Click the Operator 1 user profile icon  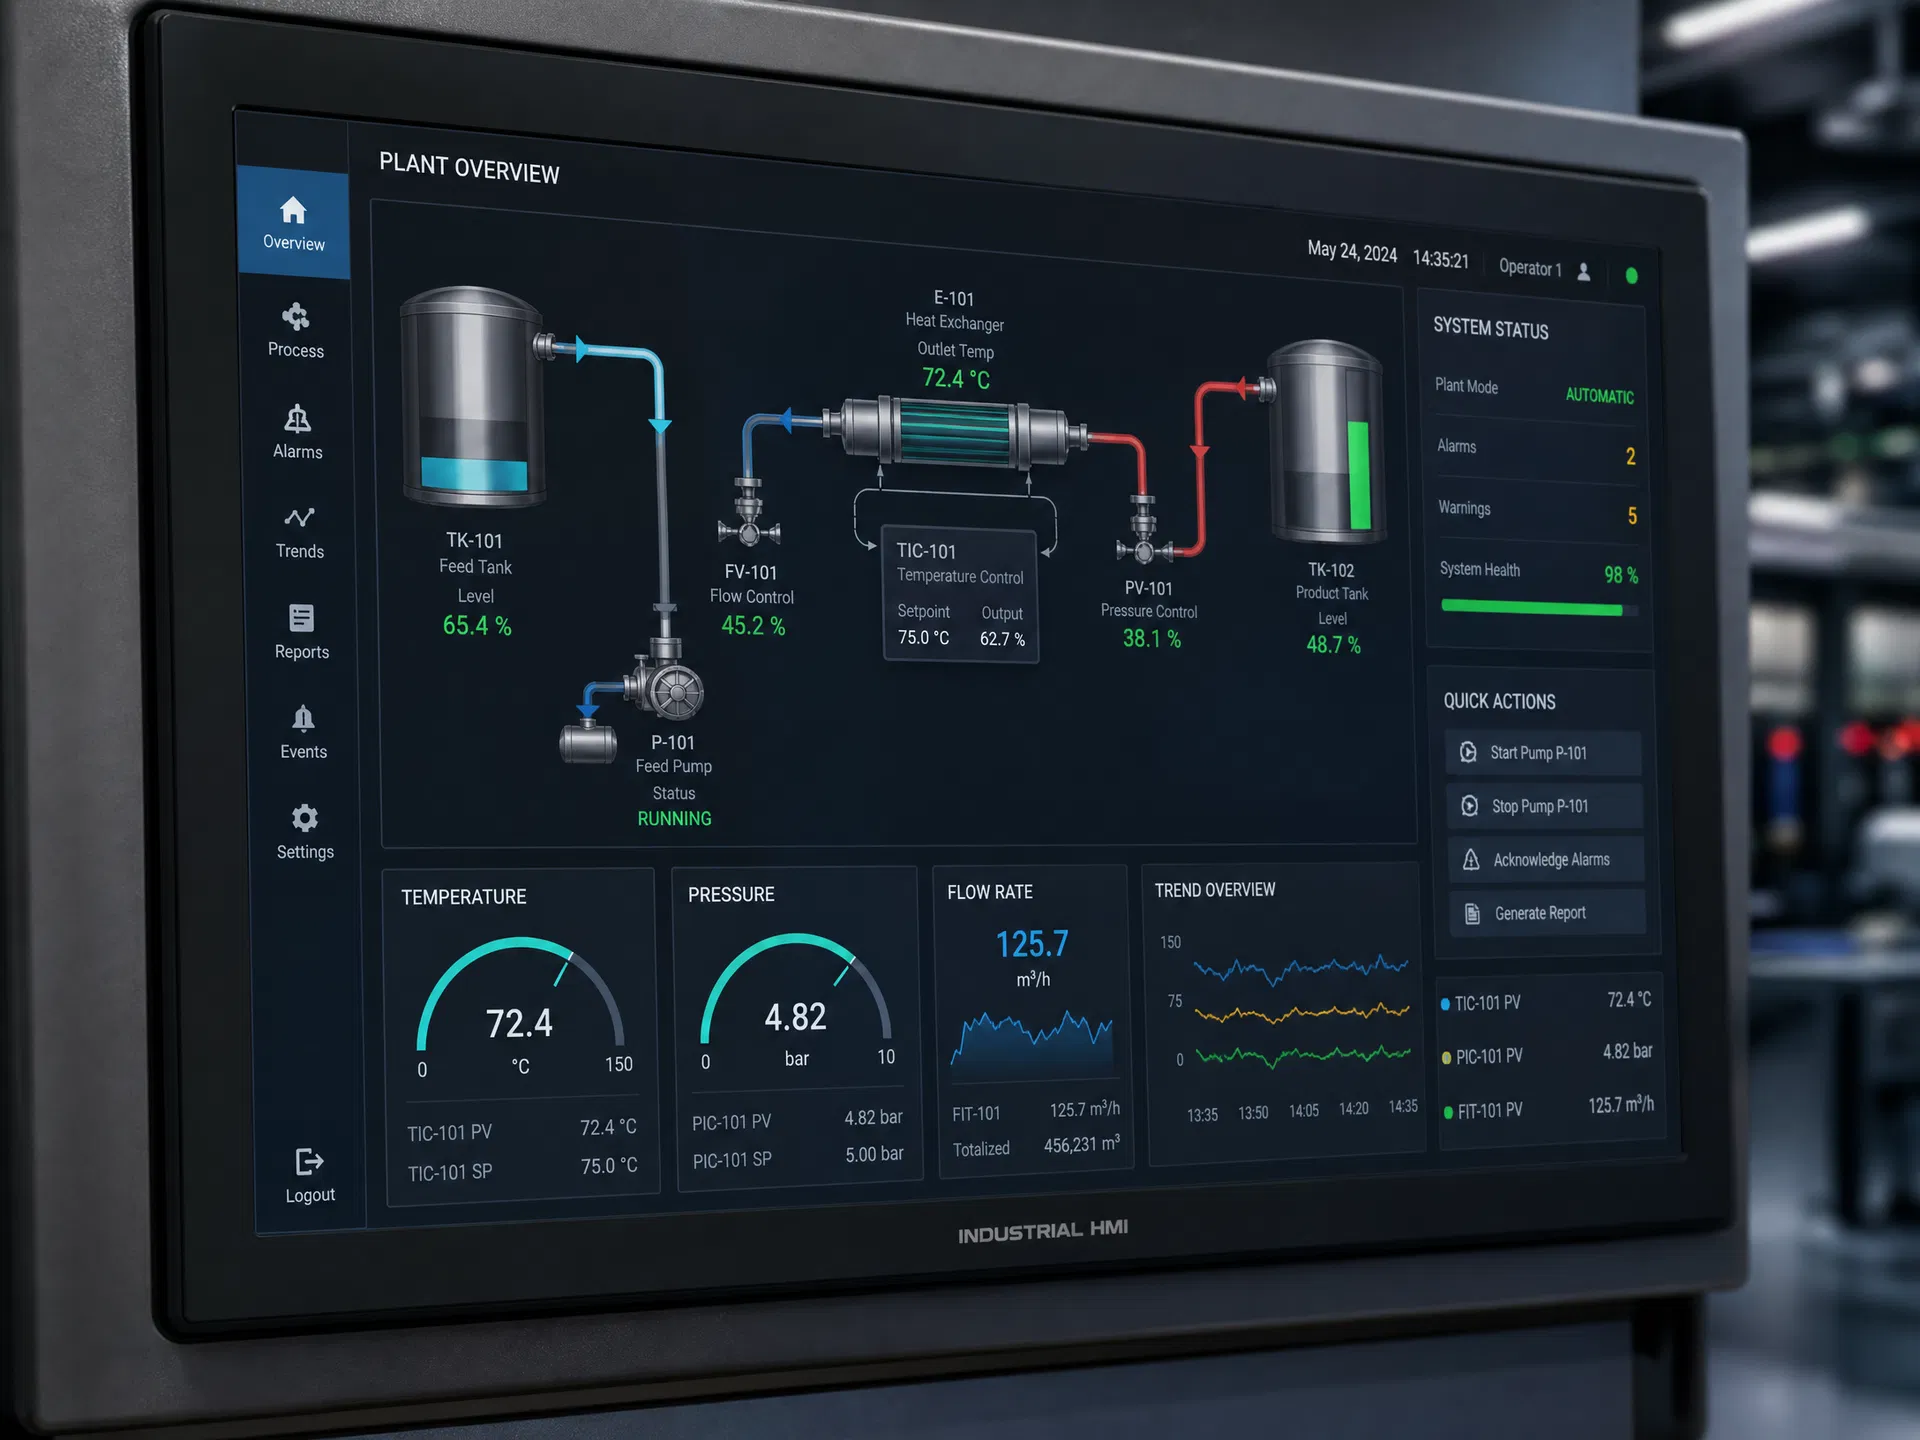[1583, 271]
